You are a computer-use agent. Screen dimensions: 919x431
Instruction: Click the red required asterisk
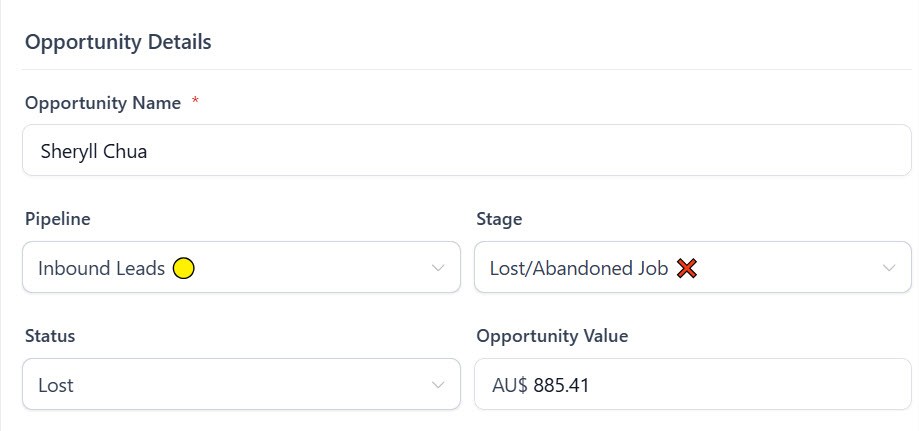[x=196, y=102]
